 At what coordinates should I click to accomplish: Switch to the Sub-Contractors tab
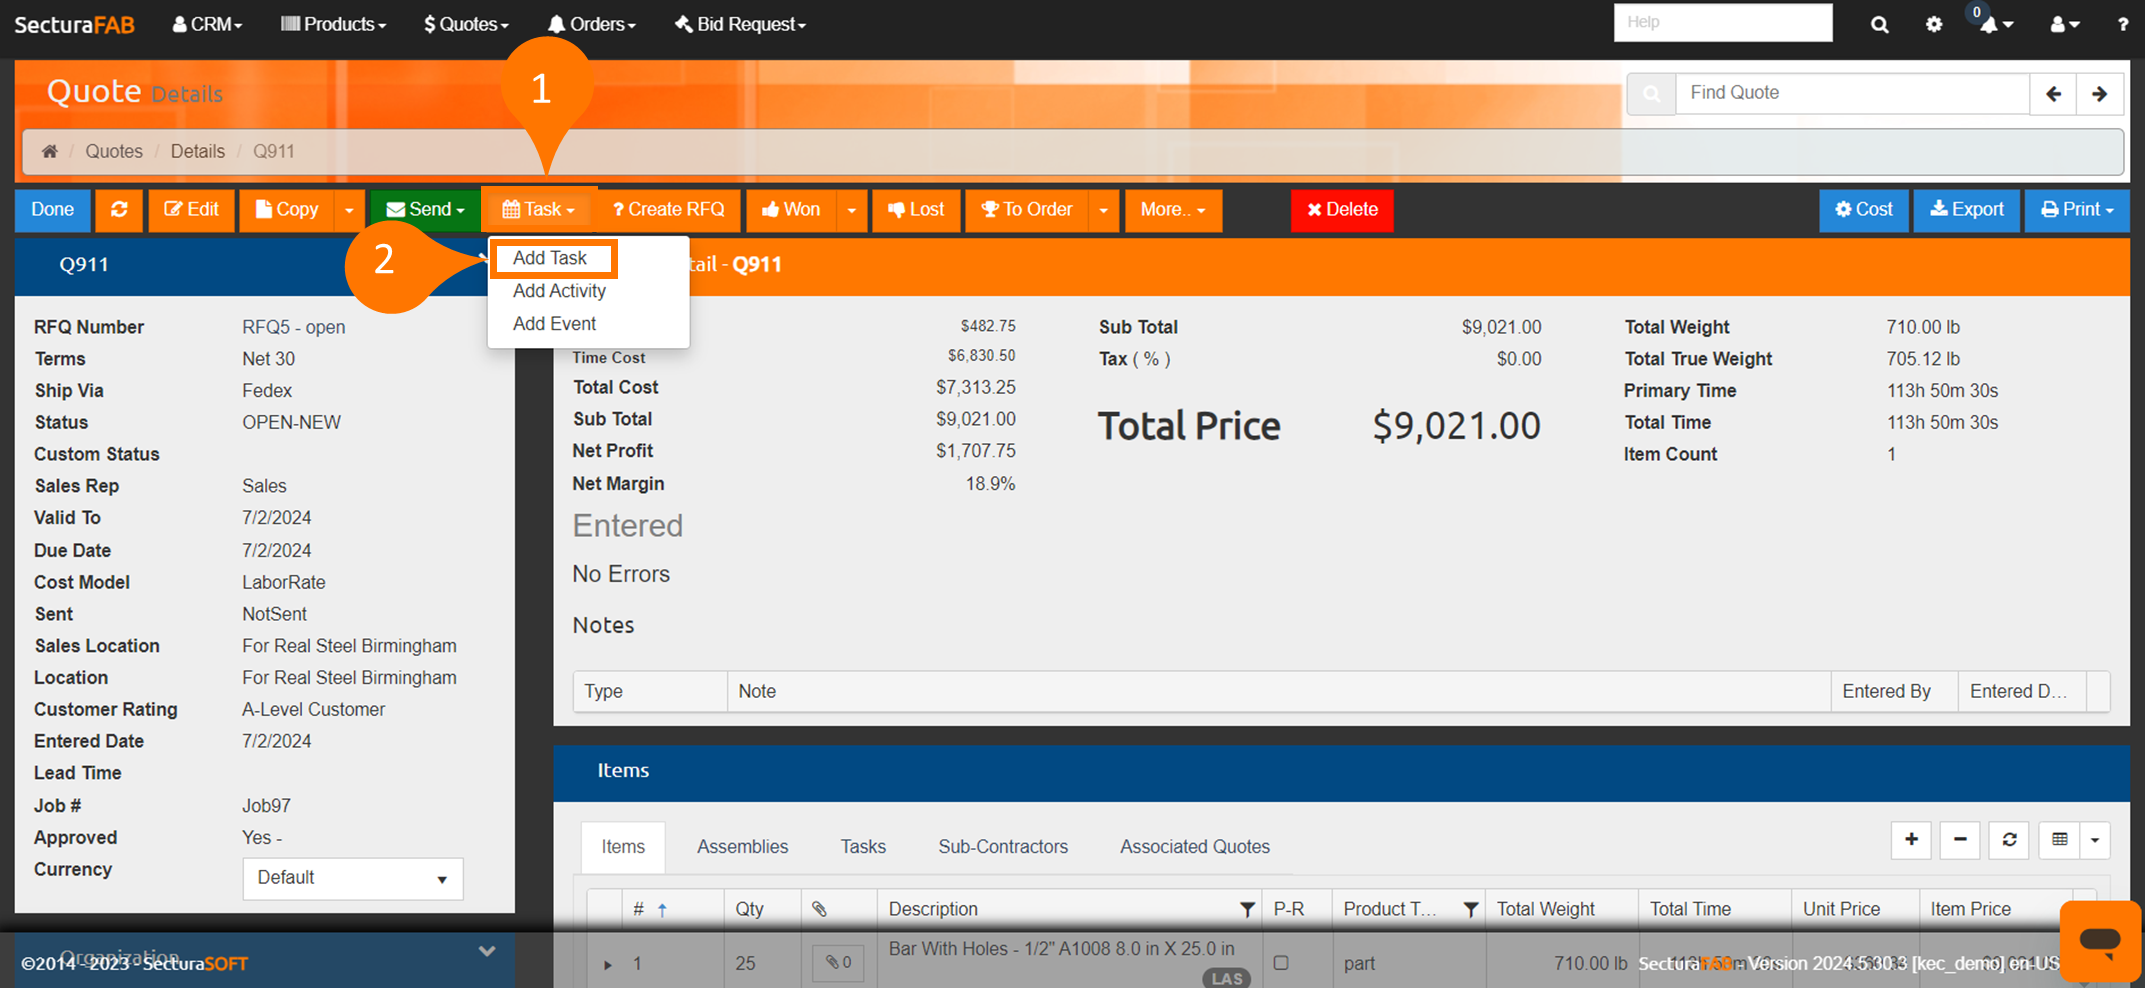(1002, 847)
